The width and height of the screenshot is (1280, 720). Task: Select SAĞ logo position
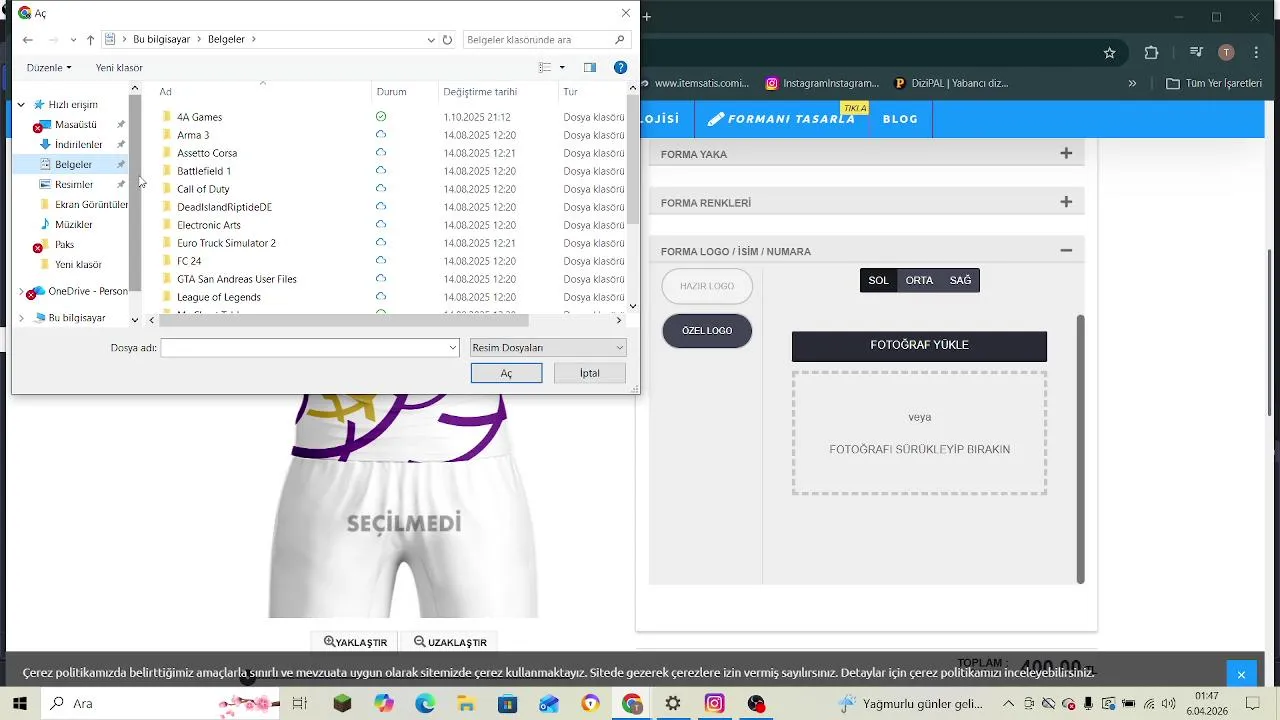[960, 281]
